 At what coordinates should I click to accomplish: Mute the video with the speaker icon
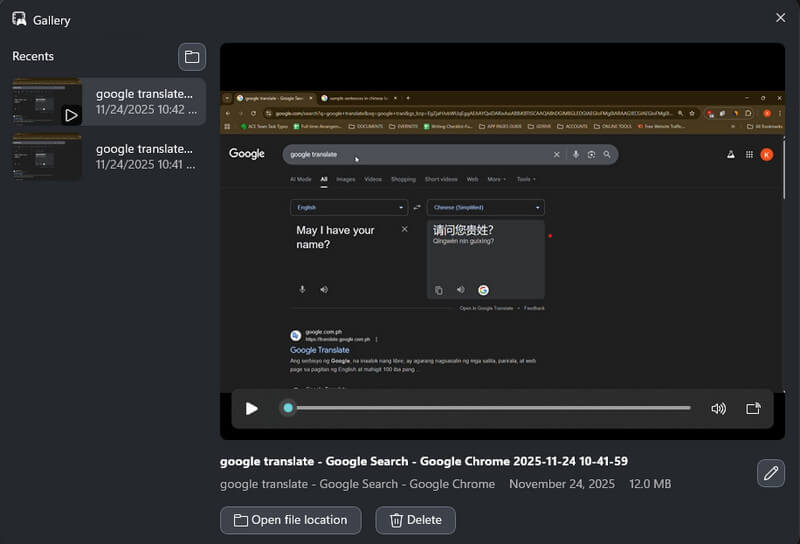pos(718,409)
